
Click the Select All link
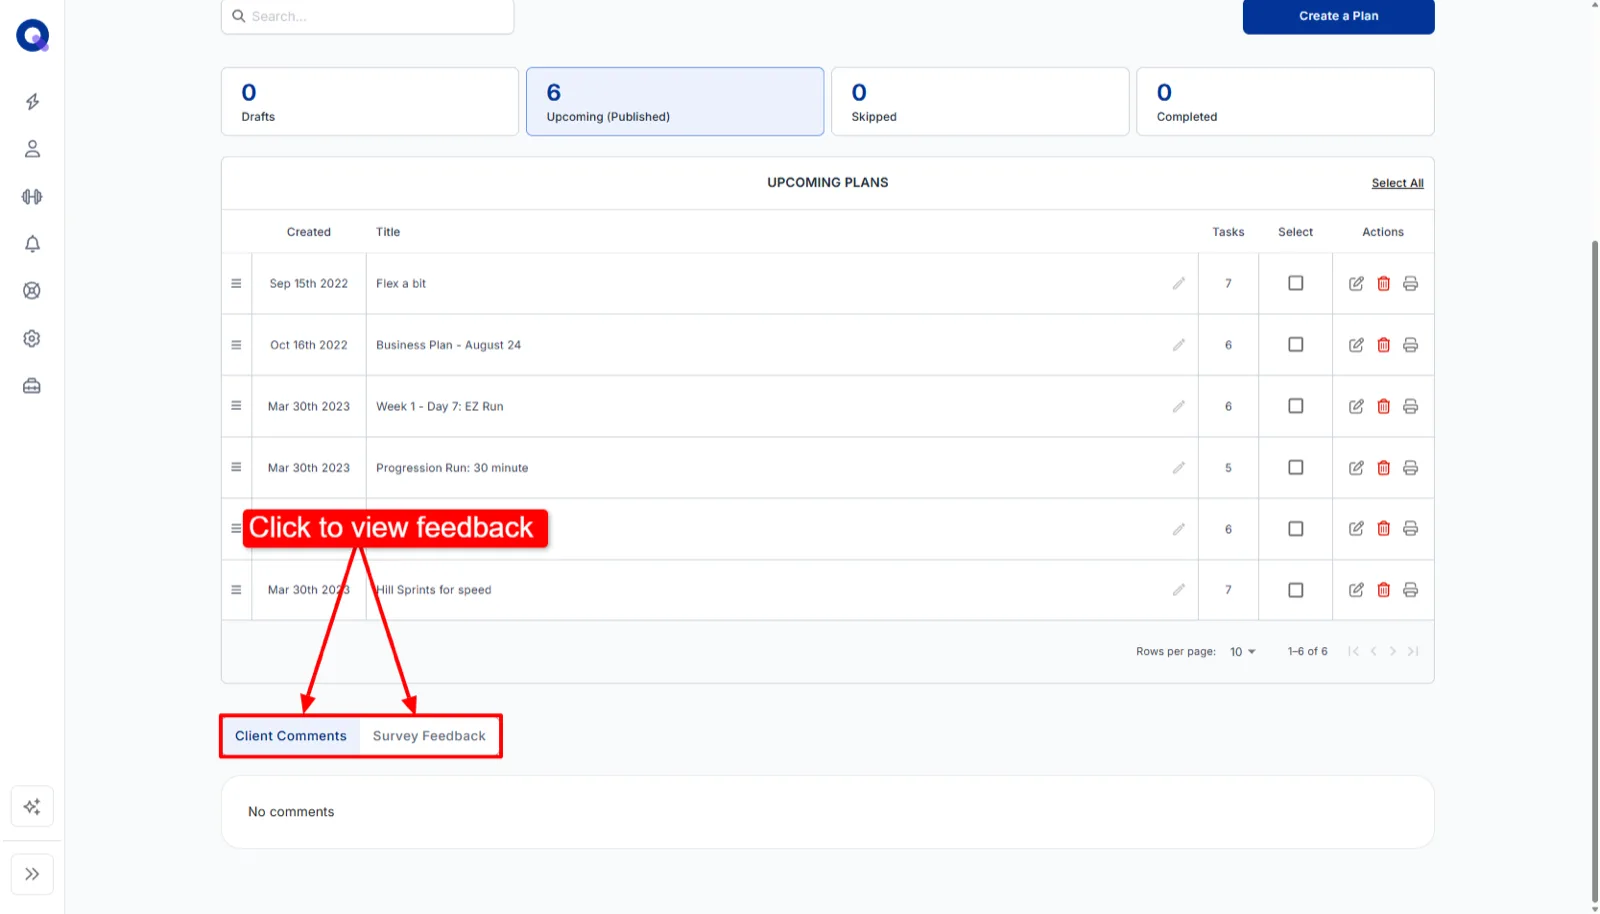coord(1397,183)
